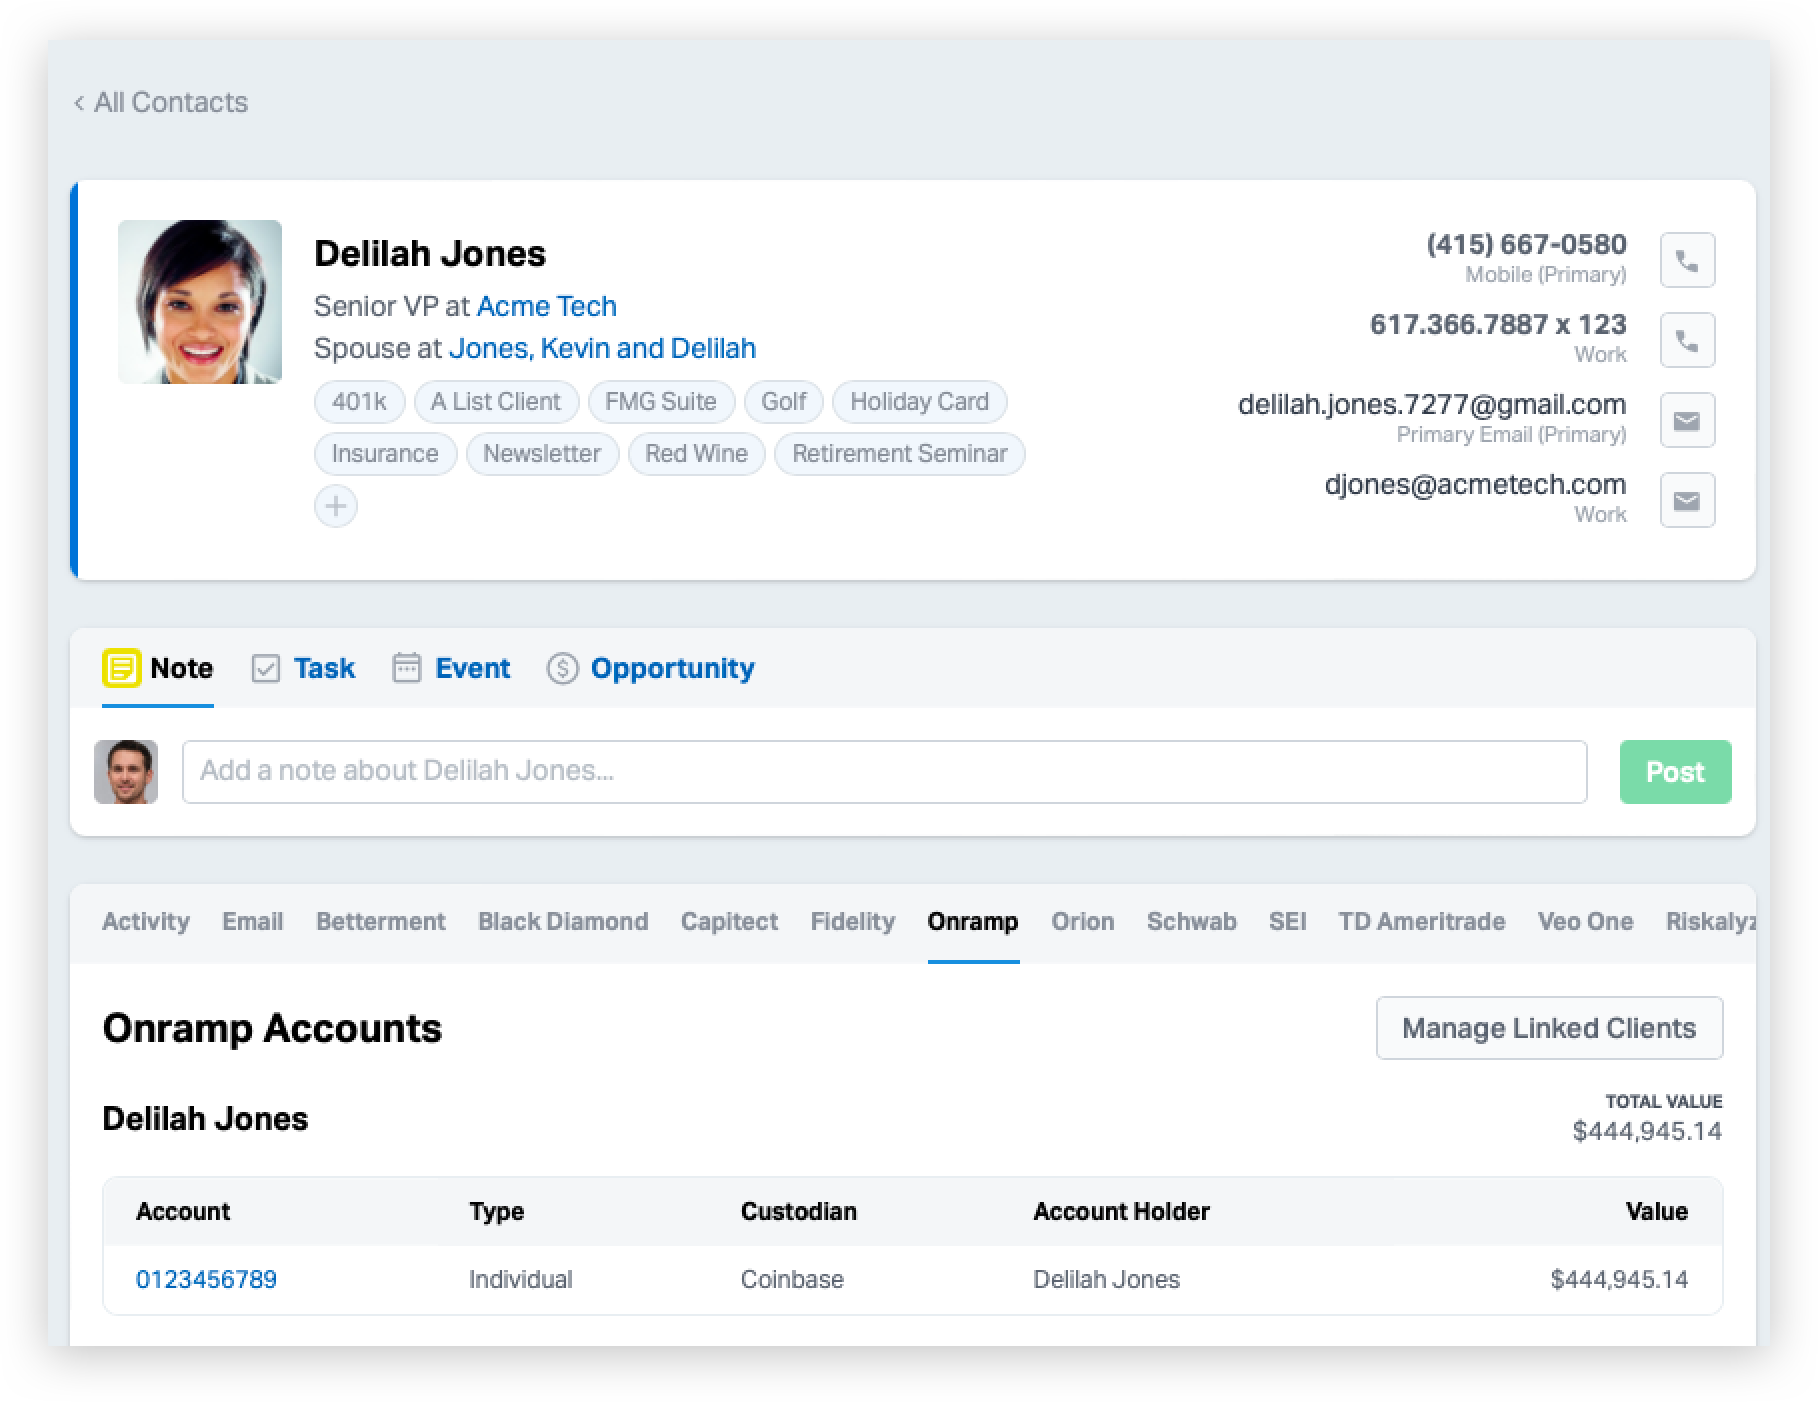1818x1402 pixels.
Task: Click the FMG Suite tag
Action: 661,402
